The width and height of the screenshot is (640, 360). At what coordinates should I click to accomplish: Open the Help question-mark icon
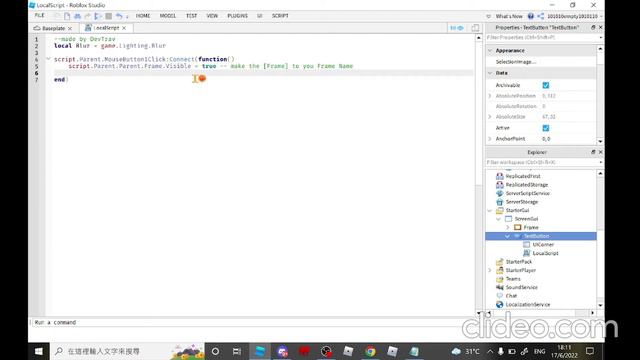(x=530, y=16)
